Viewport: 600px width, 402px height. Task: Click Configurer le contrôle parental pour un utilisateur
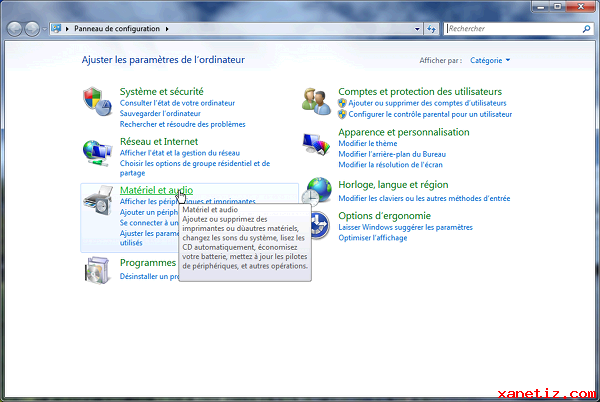[x=430, y=114]
